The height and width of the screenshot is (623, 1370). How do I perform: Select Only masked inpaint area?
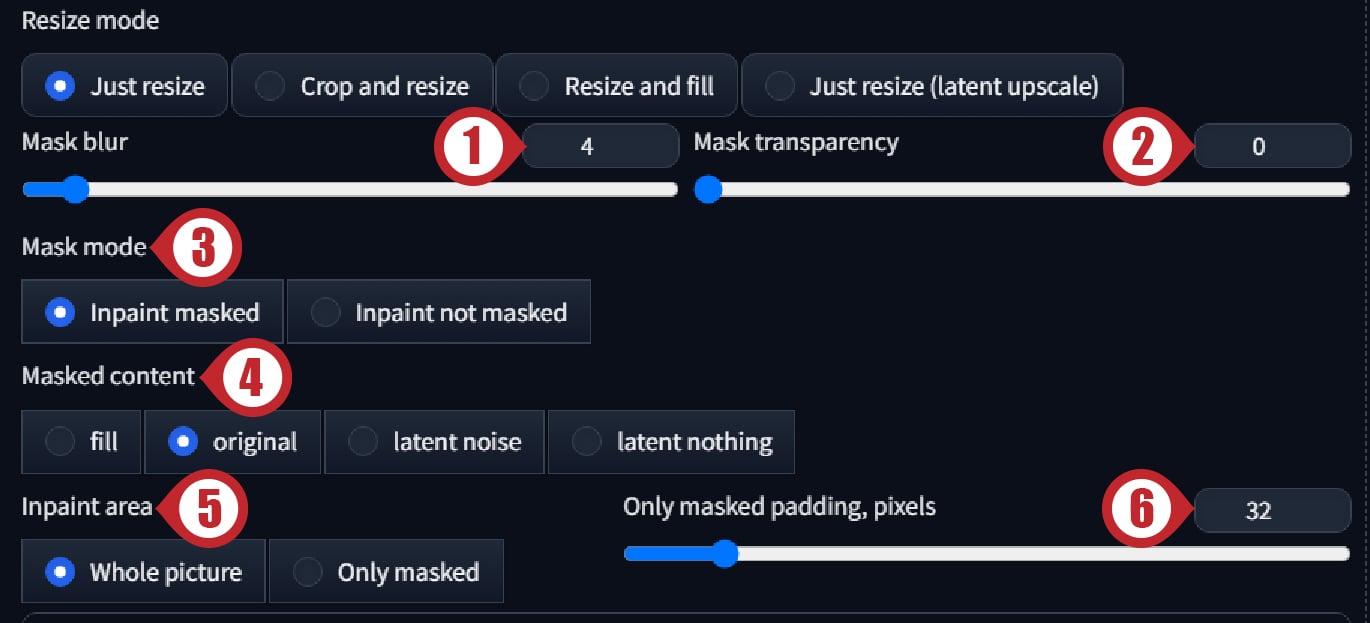coord(386,571)
